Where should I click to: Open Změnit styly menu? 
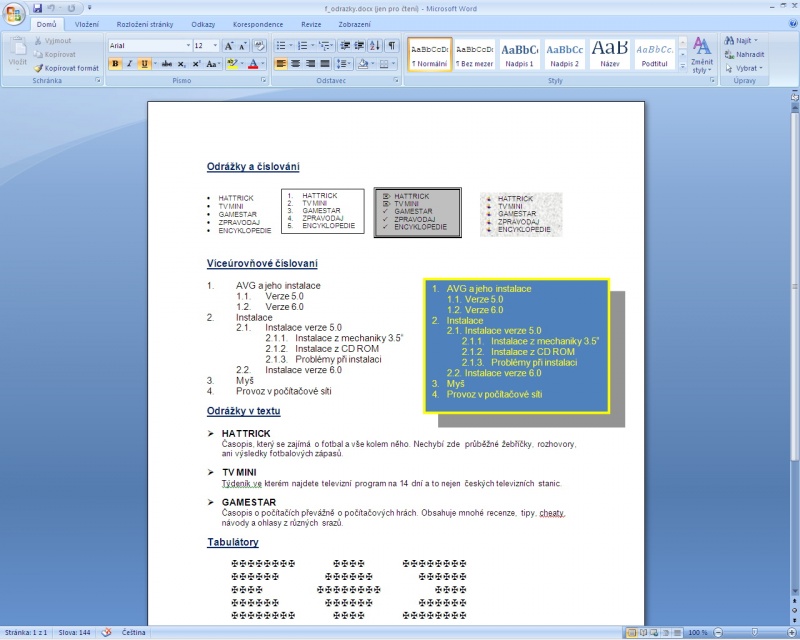[x=702, y=55]
